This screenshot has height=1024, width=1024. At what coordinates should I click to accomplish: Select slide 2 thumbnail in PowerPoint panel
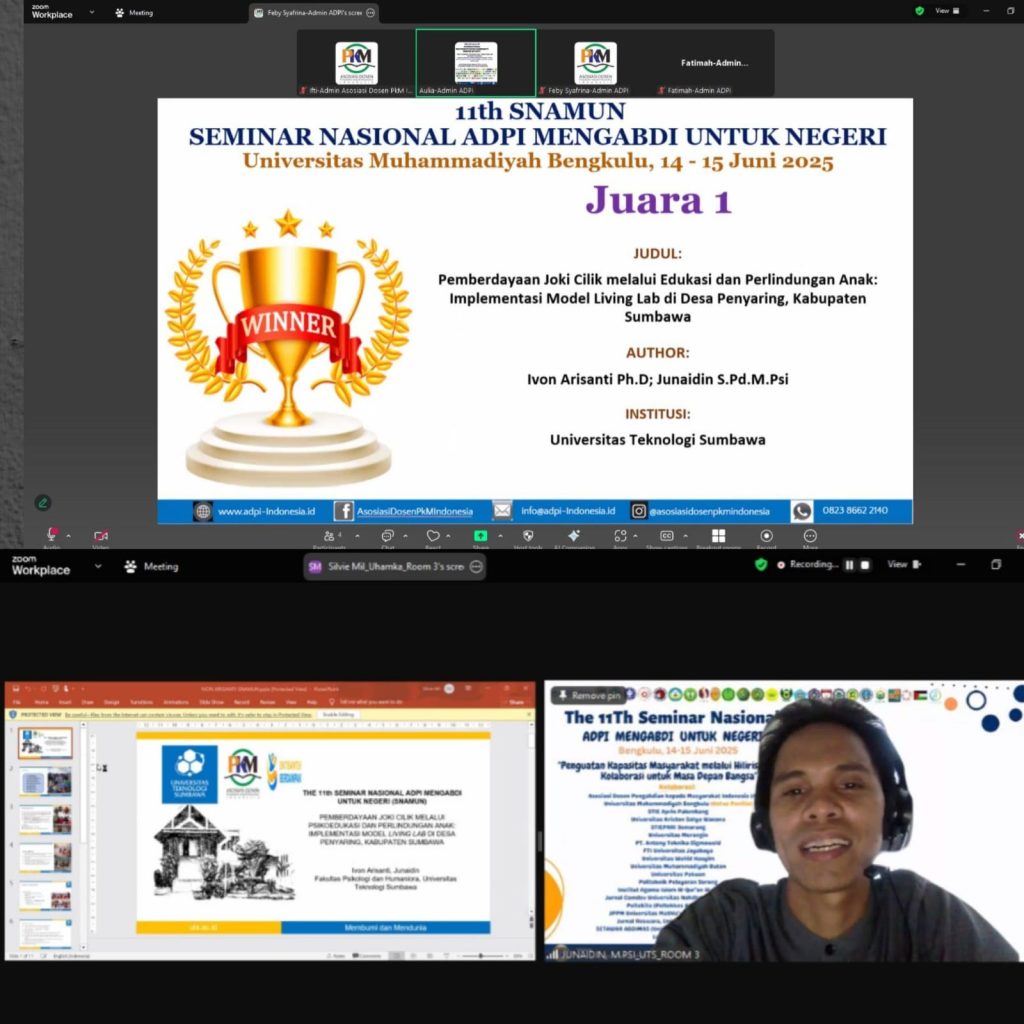pos(45,781)
